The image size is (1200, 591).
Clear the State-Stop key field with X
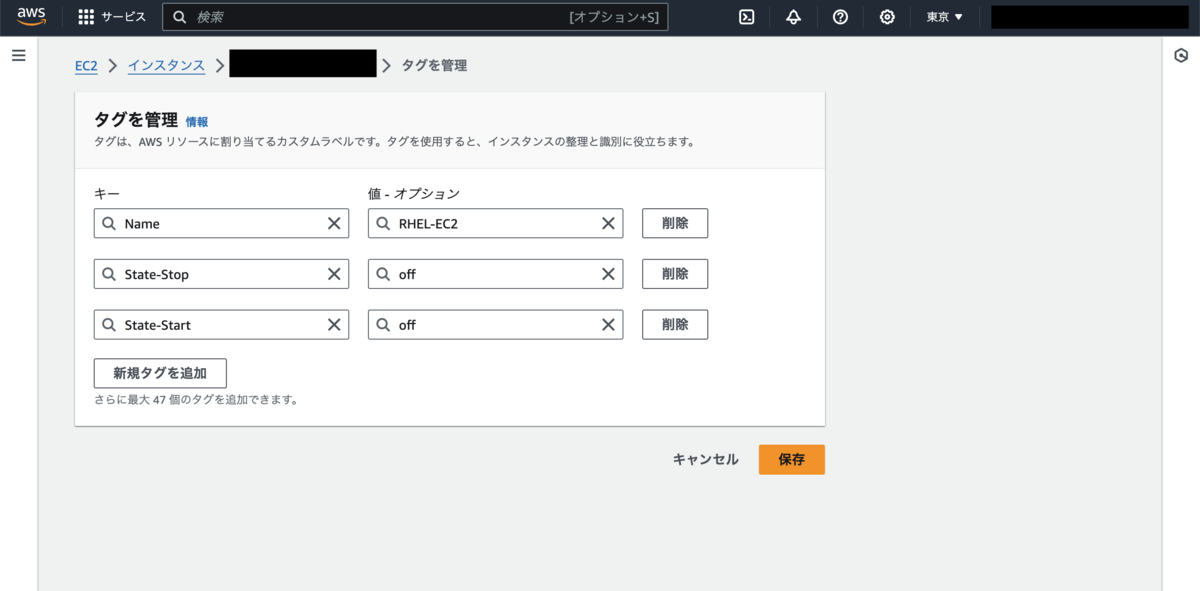pos(334,274)
